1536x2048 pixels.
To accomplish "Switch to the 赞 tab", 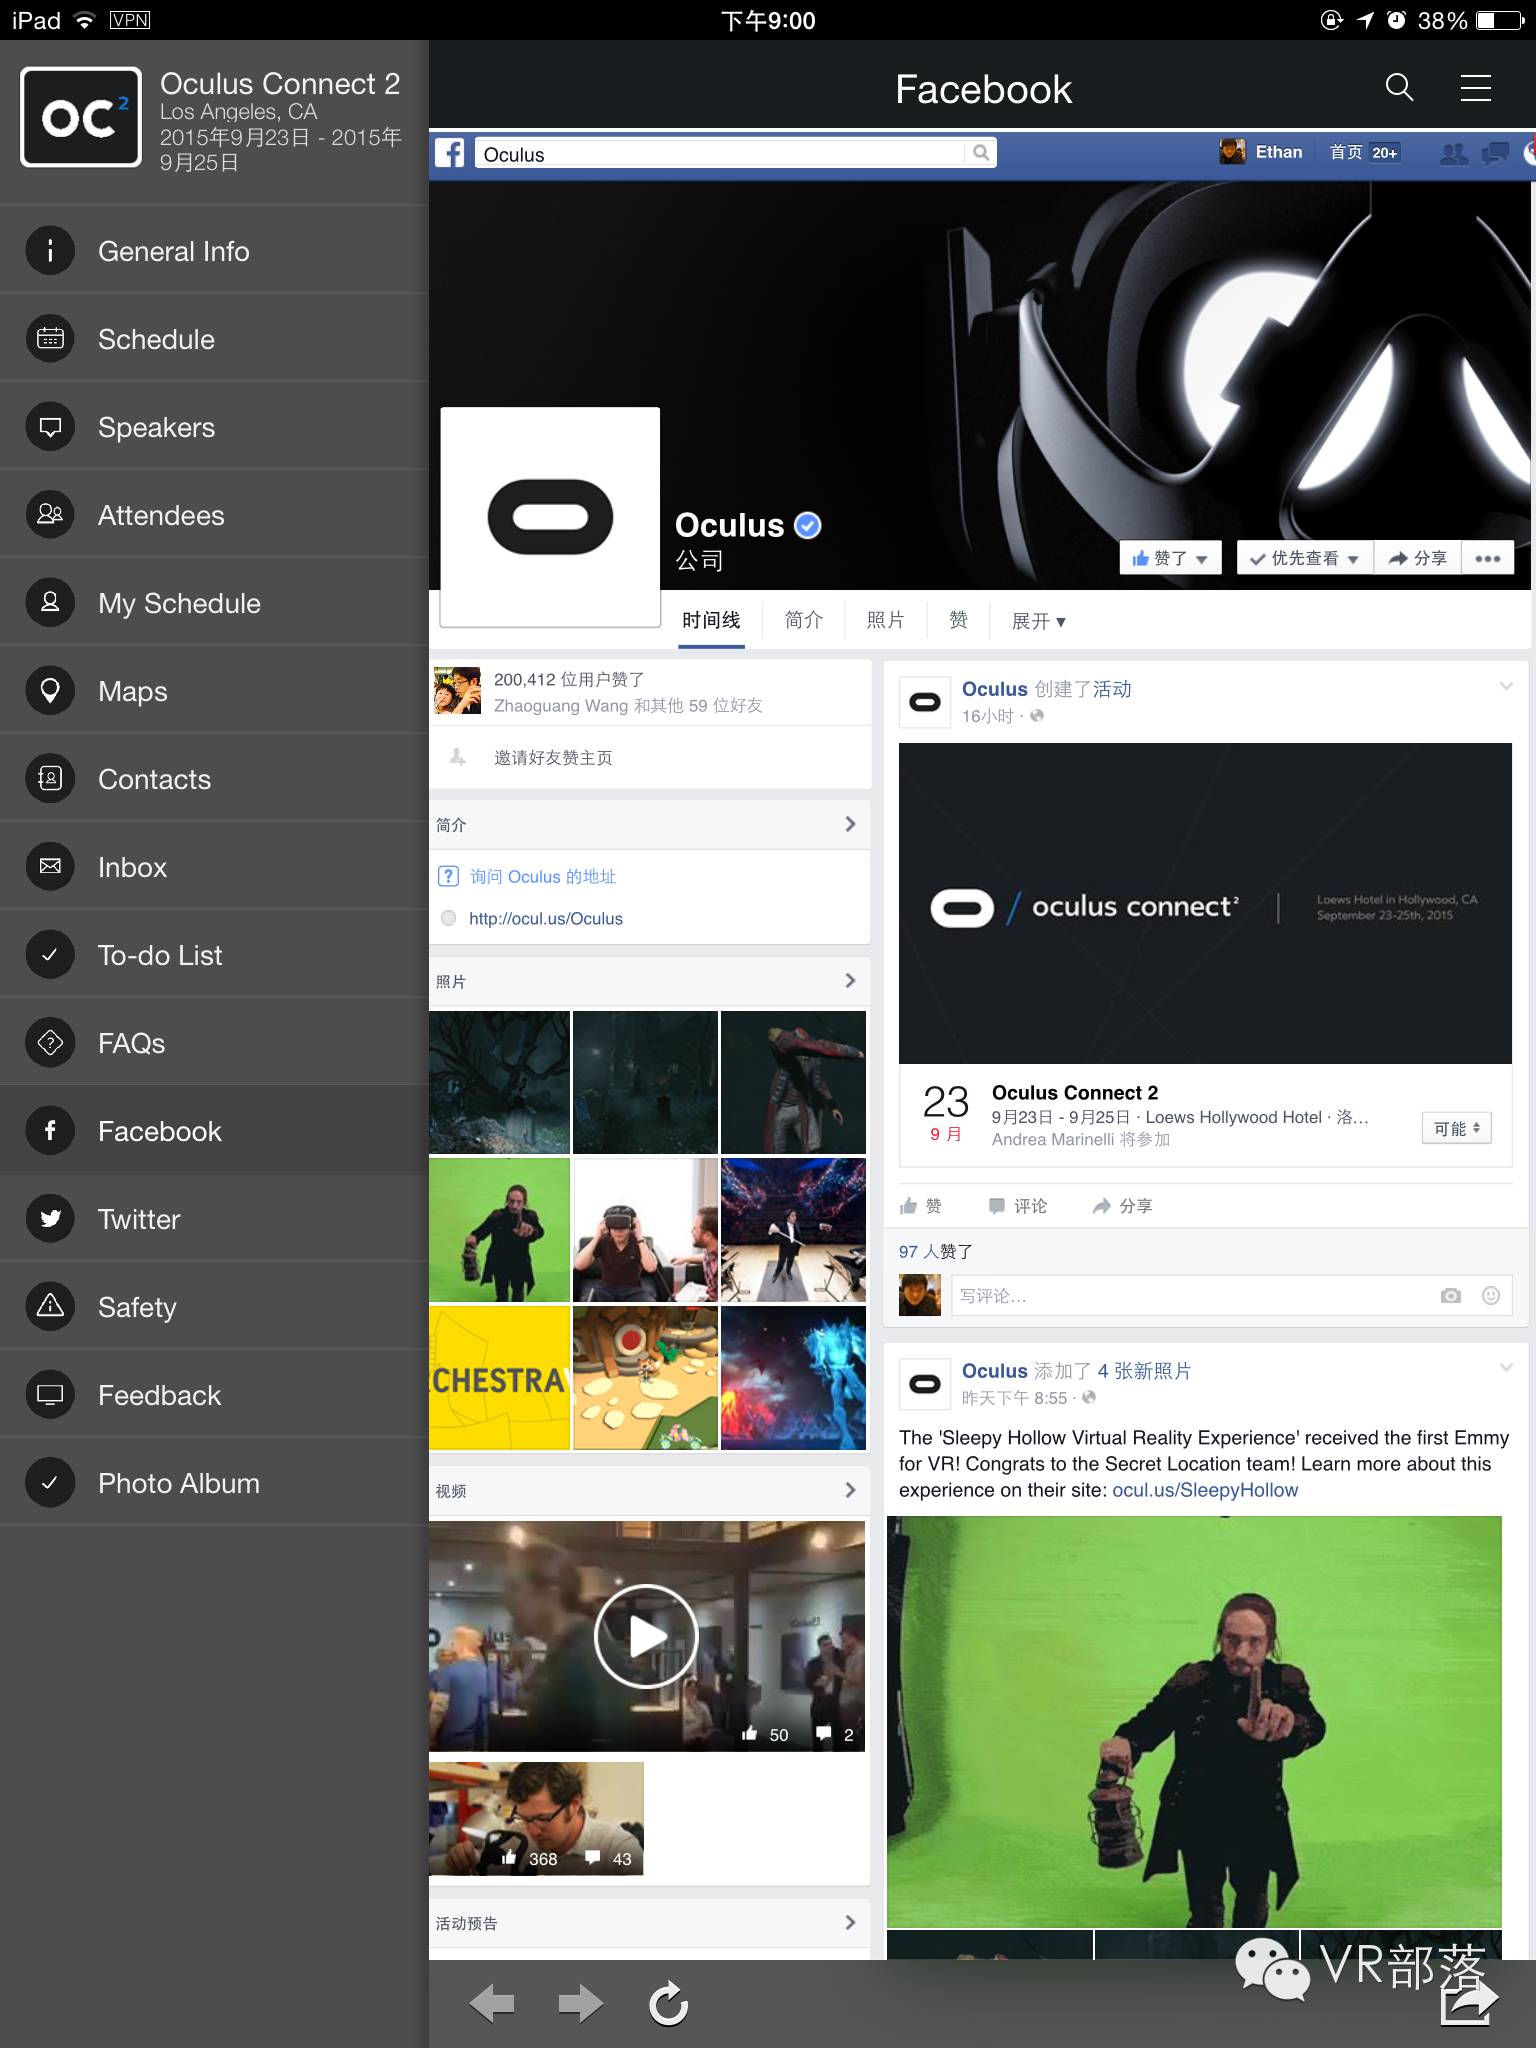I will point(958,620).
